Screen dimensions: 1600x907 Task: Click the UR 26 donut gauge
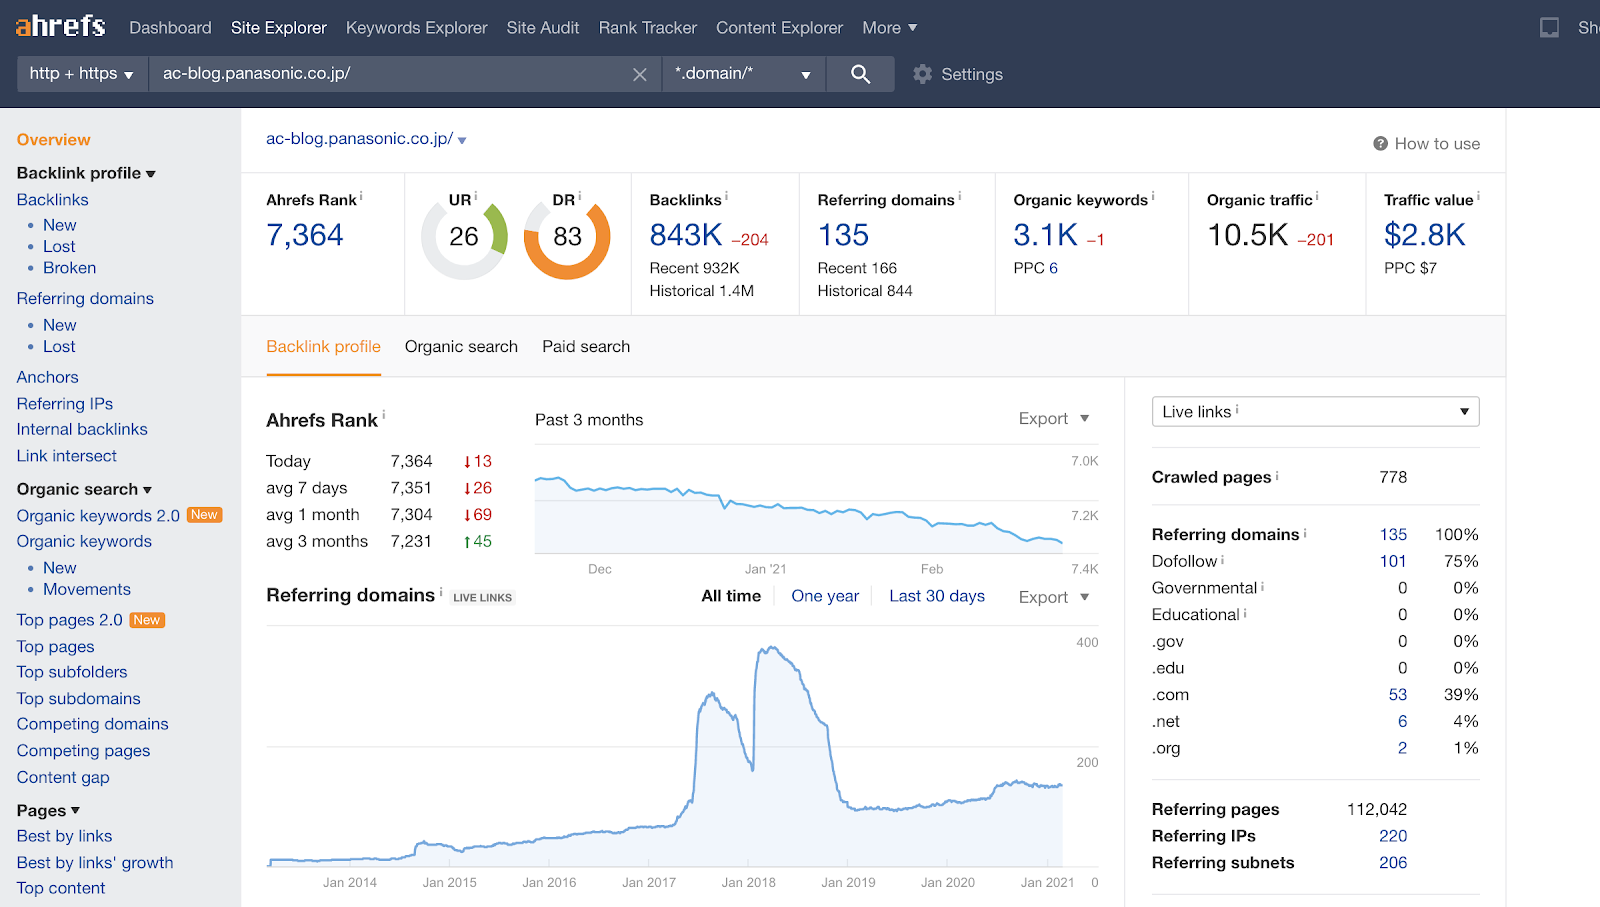464,237
